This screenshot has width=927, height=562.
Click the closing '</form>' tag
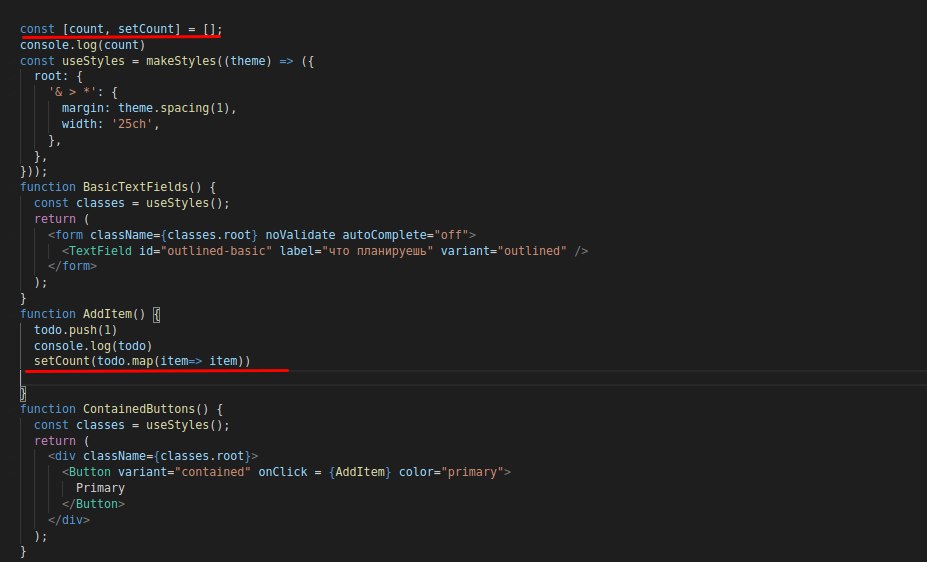pos(72,267)
